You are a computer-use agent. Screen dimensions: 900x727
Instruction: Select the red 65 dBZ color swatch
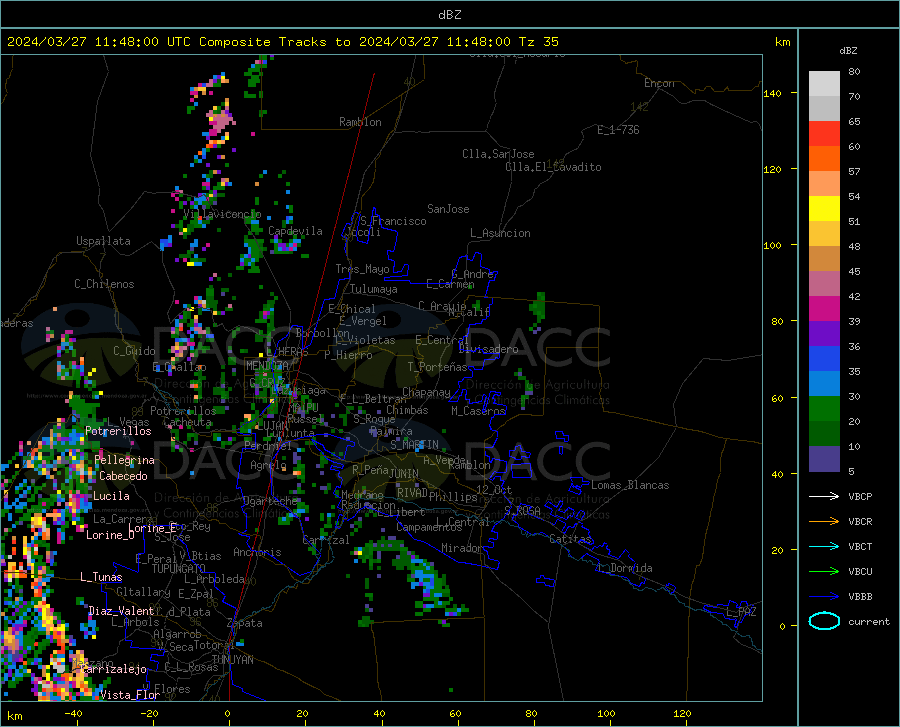(x=824, y=134)
